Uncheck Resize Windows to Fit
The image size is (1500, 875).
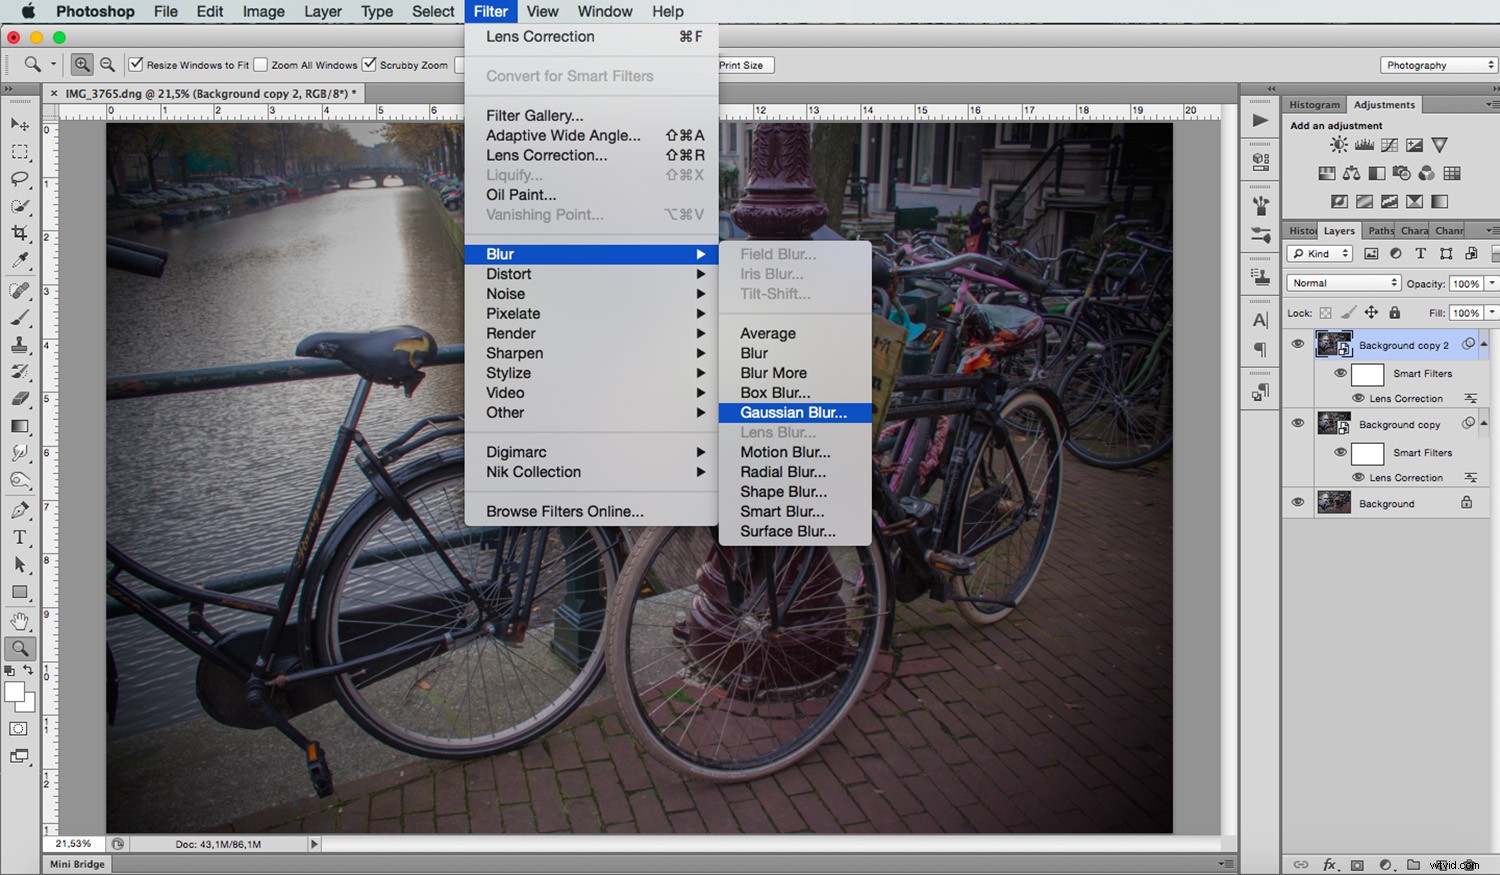coord(135,64)
